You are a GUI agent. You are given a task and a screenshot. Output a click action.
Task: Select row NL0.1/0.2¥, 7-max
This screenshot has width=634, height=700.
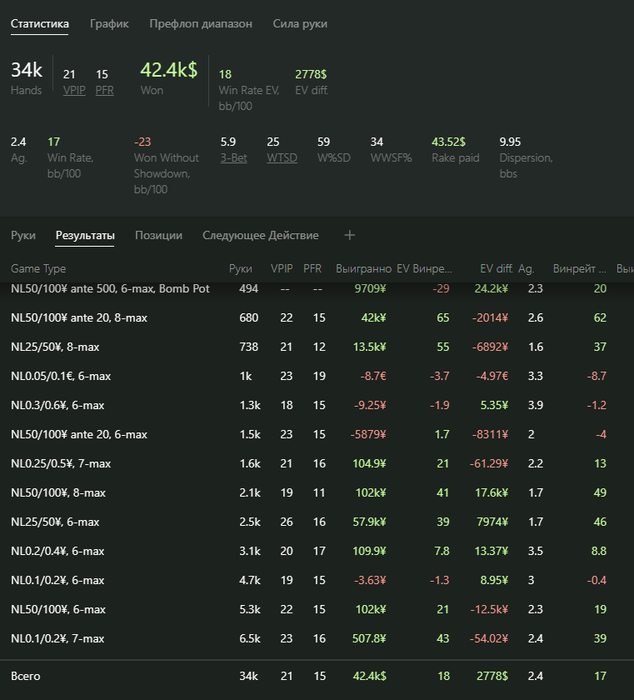317,638
